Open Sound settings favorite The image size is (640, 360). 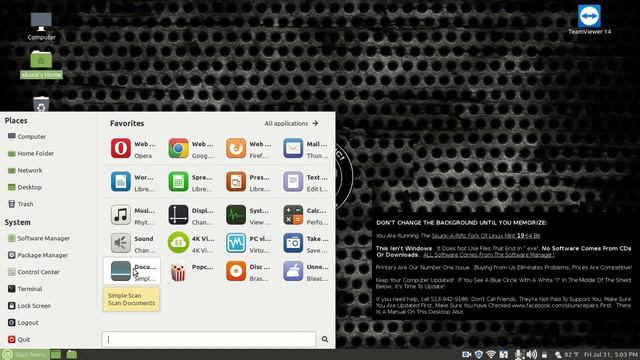(133, 244)
